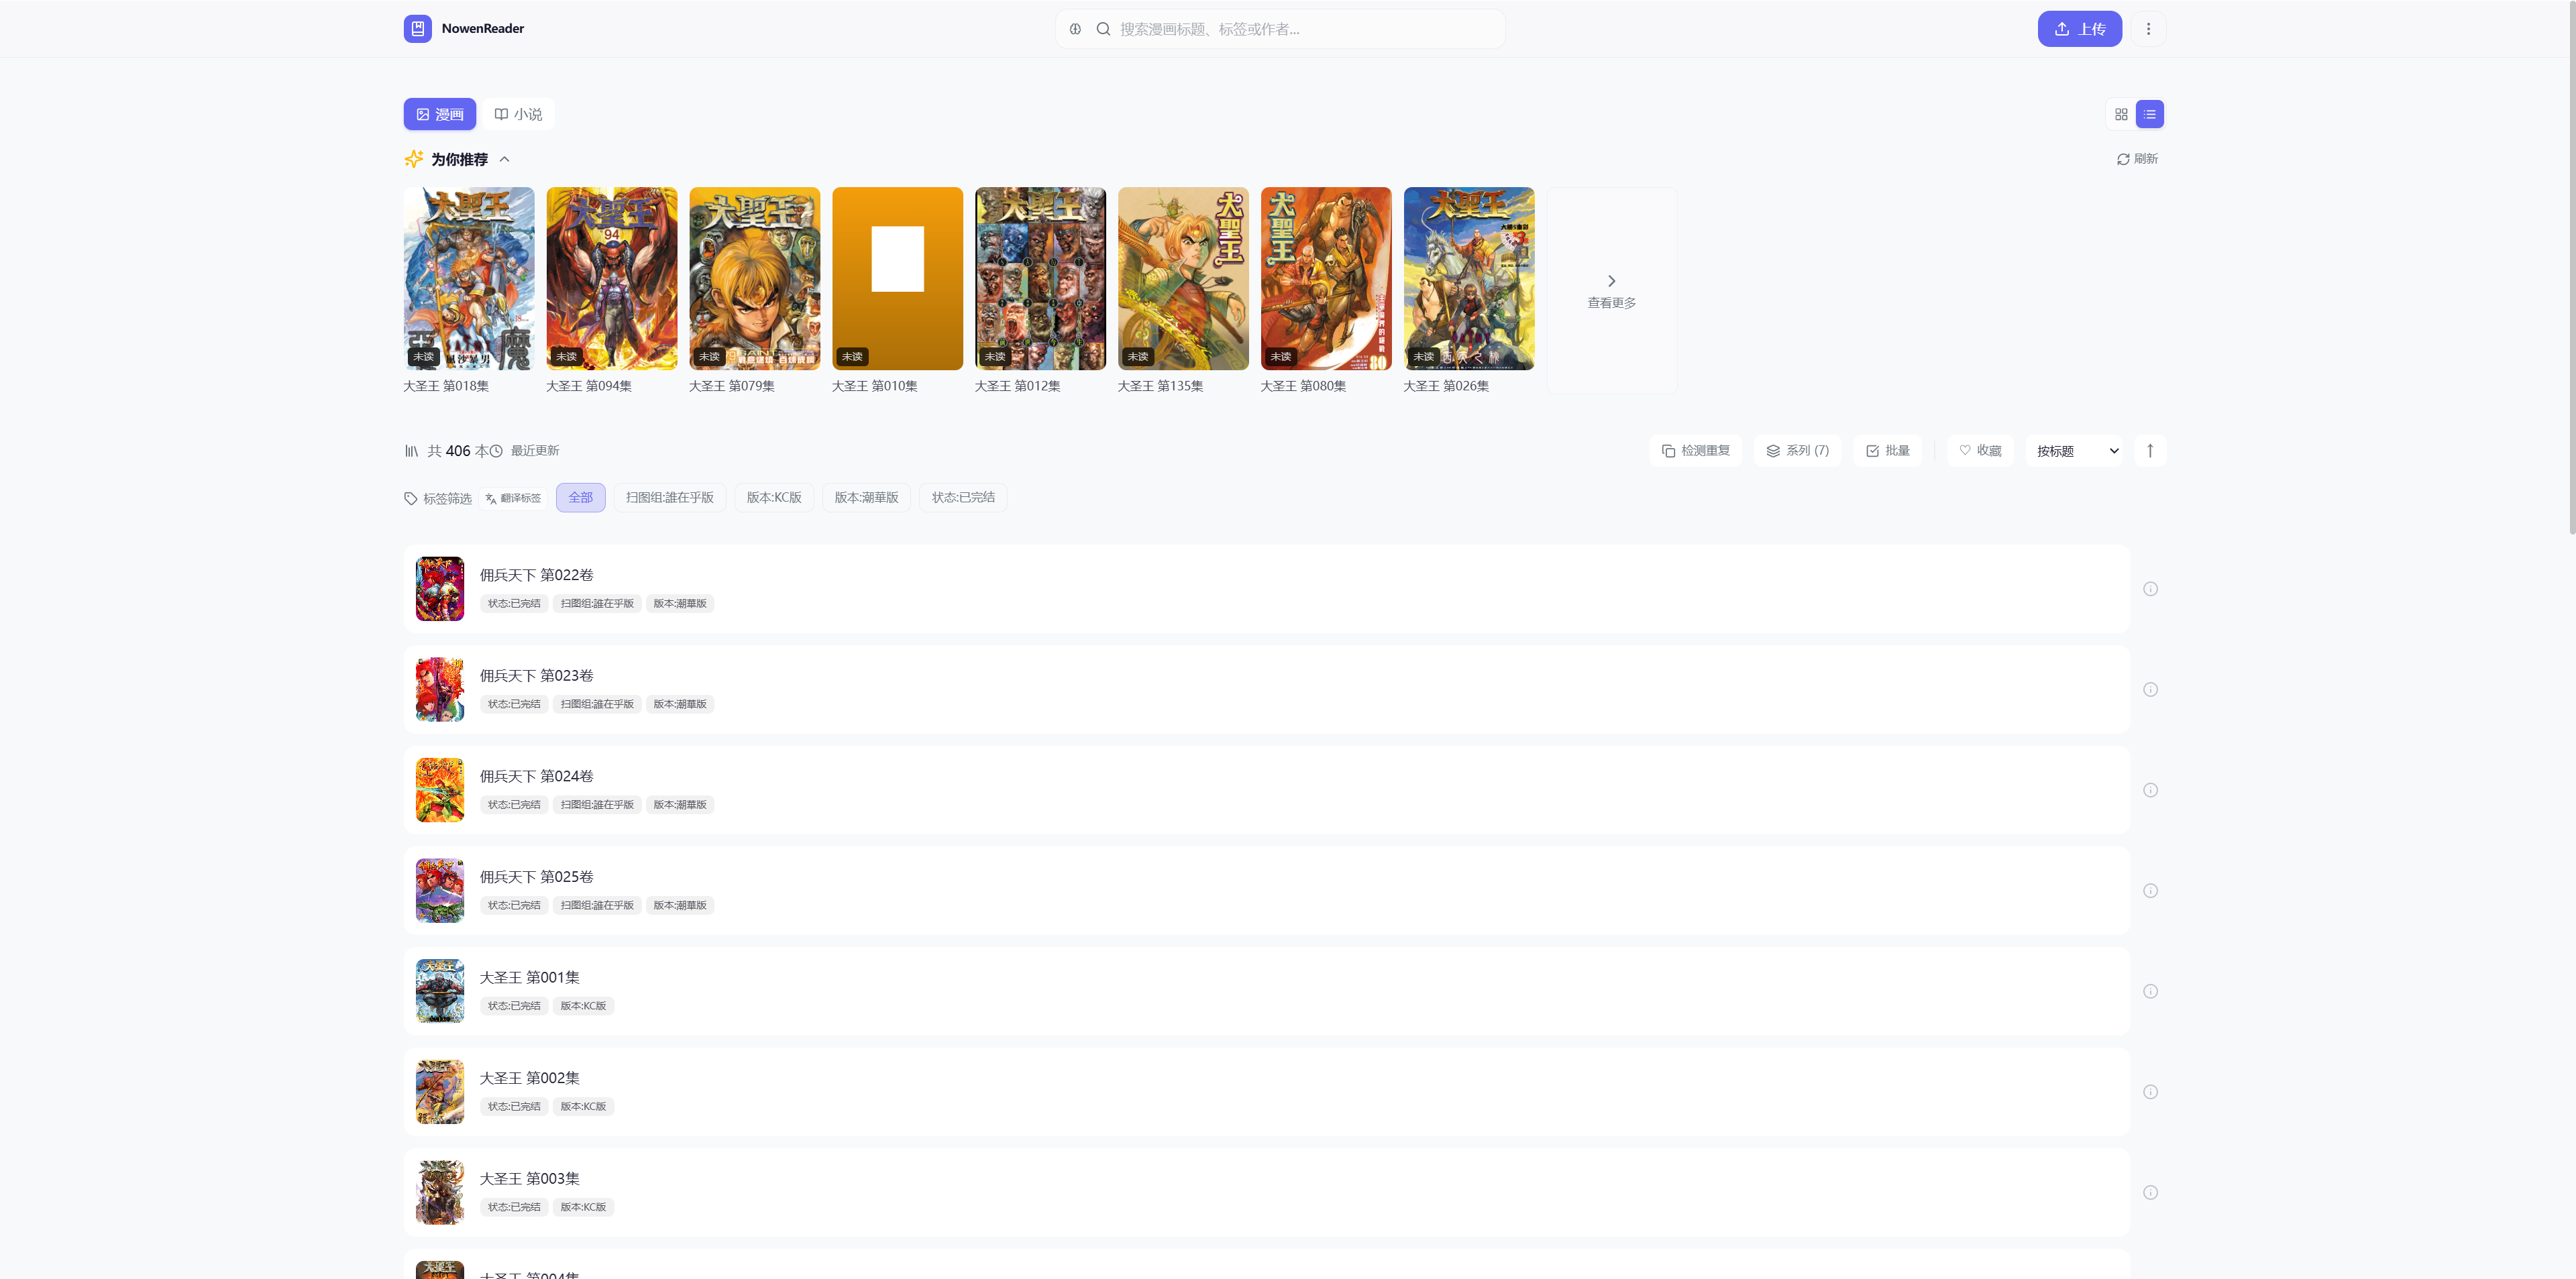Show info for 大圣王 第001集
2576x1279 pixels.
2150,992
